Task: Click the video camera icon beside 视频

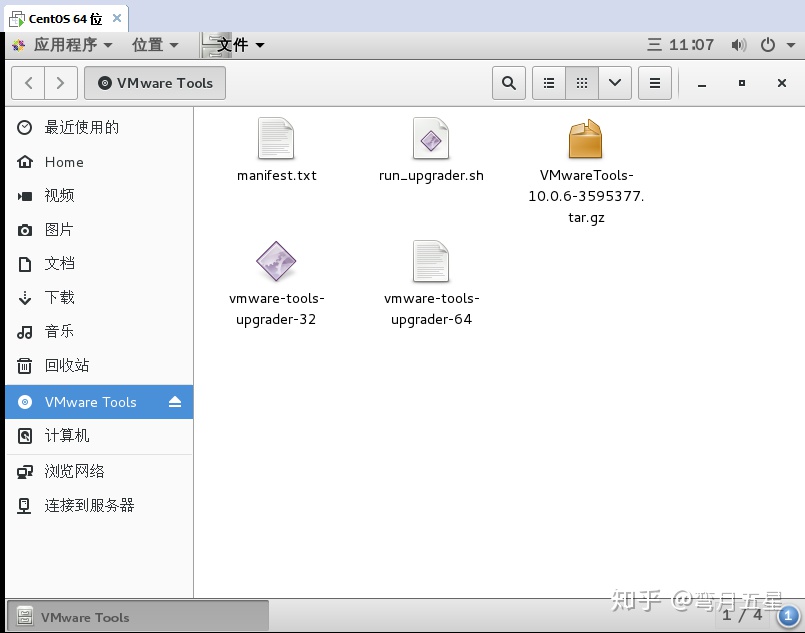Action: 25,196
